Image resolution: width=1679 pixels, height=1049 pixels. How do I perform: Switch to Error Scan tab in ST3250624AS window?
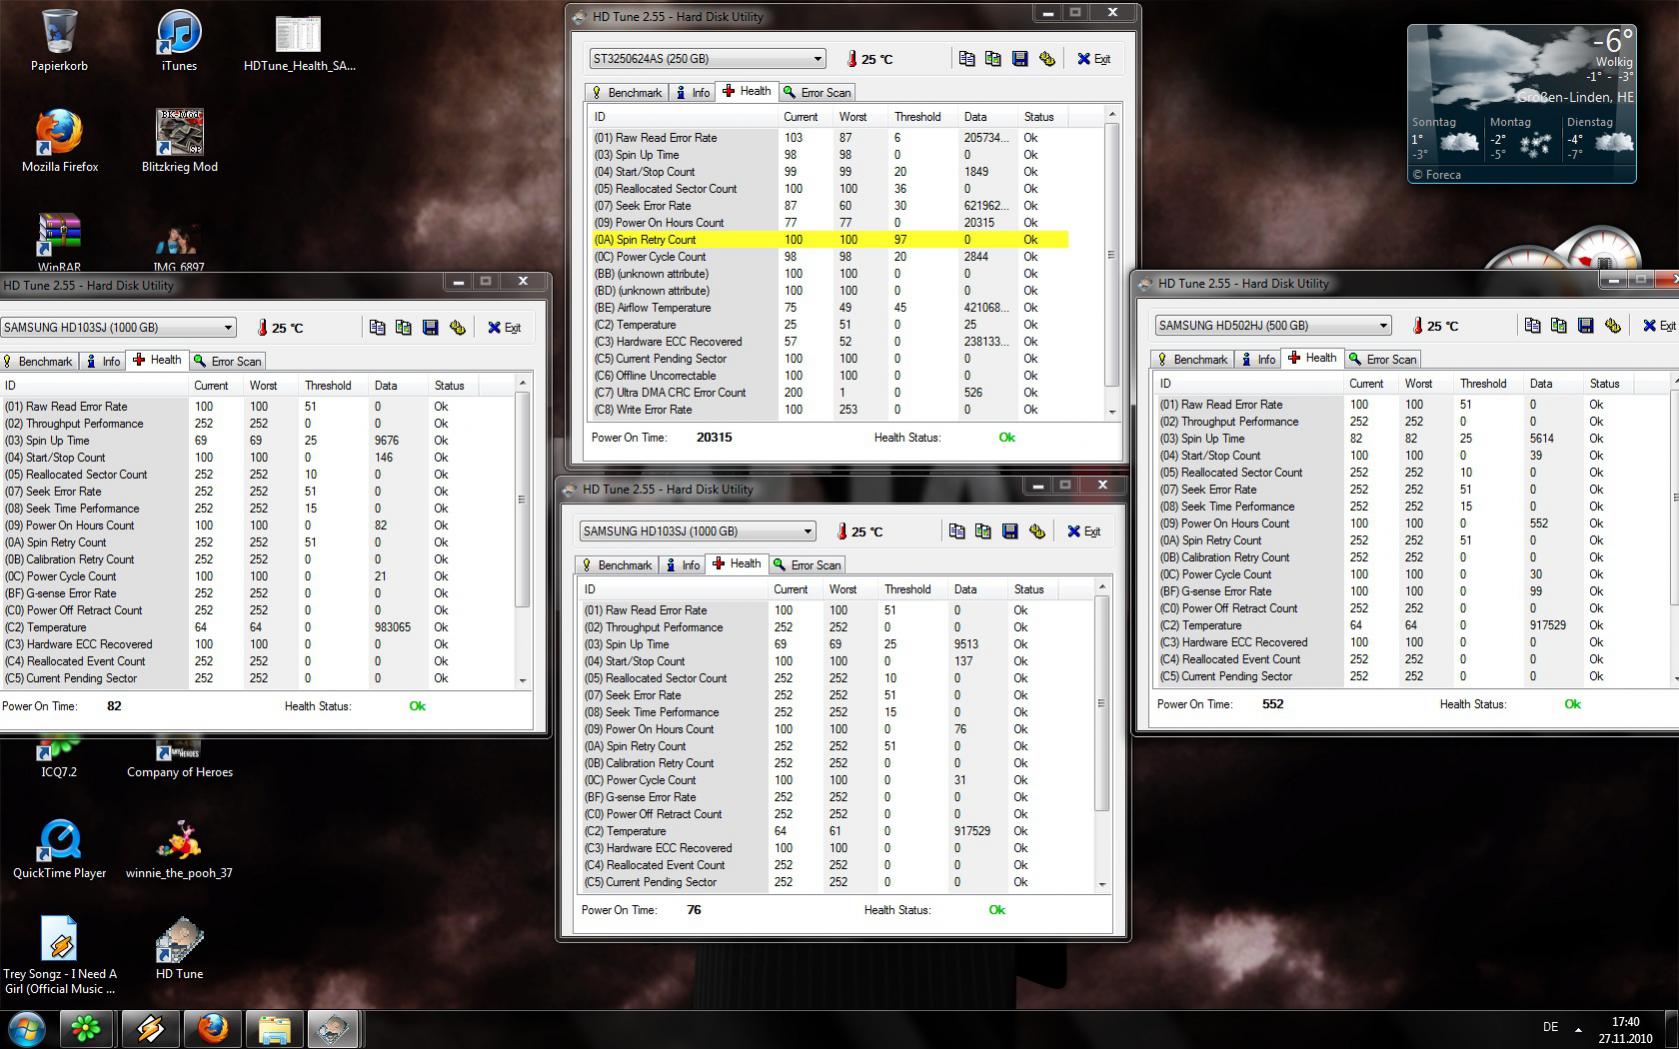(817, 92)
